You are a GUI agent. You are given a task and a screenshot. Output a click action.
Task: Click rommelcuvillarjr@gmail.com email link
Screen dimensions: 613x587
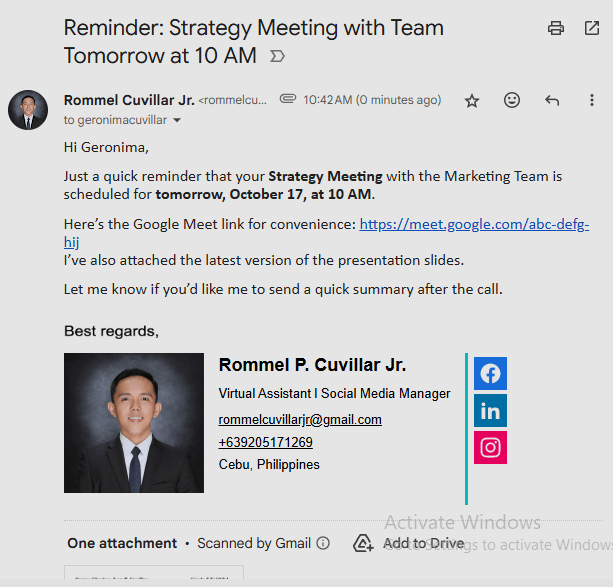(300, 420)
